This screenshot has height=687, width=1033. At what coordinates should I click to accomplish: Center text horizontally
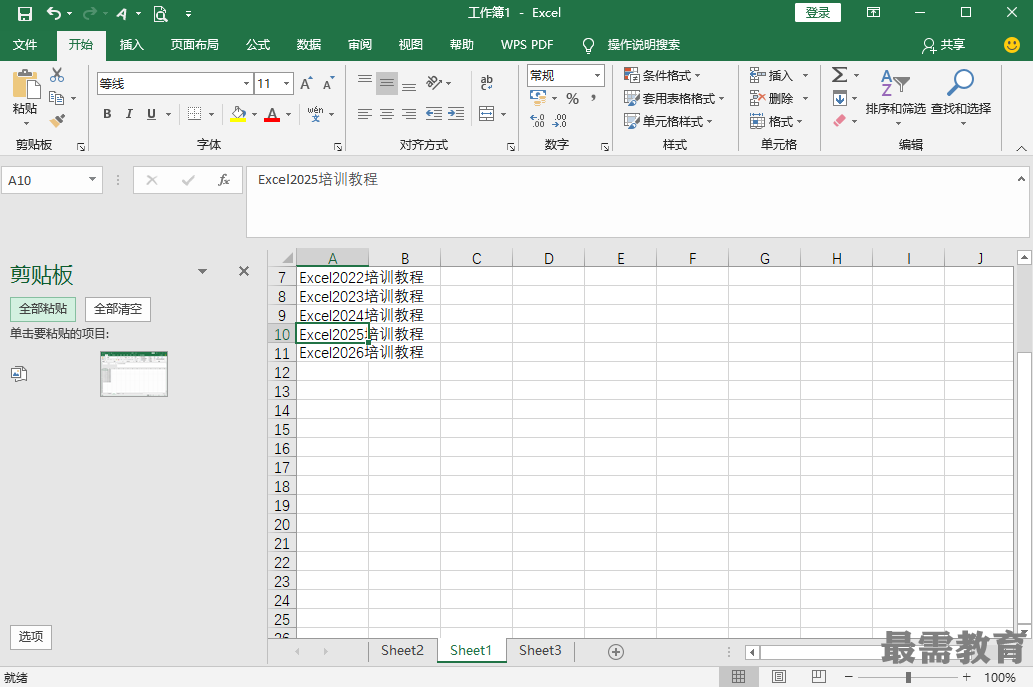tap(387, 114)
